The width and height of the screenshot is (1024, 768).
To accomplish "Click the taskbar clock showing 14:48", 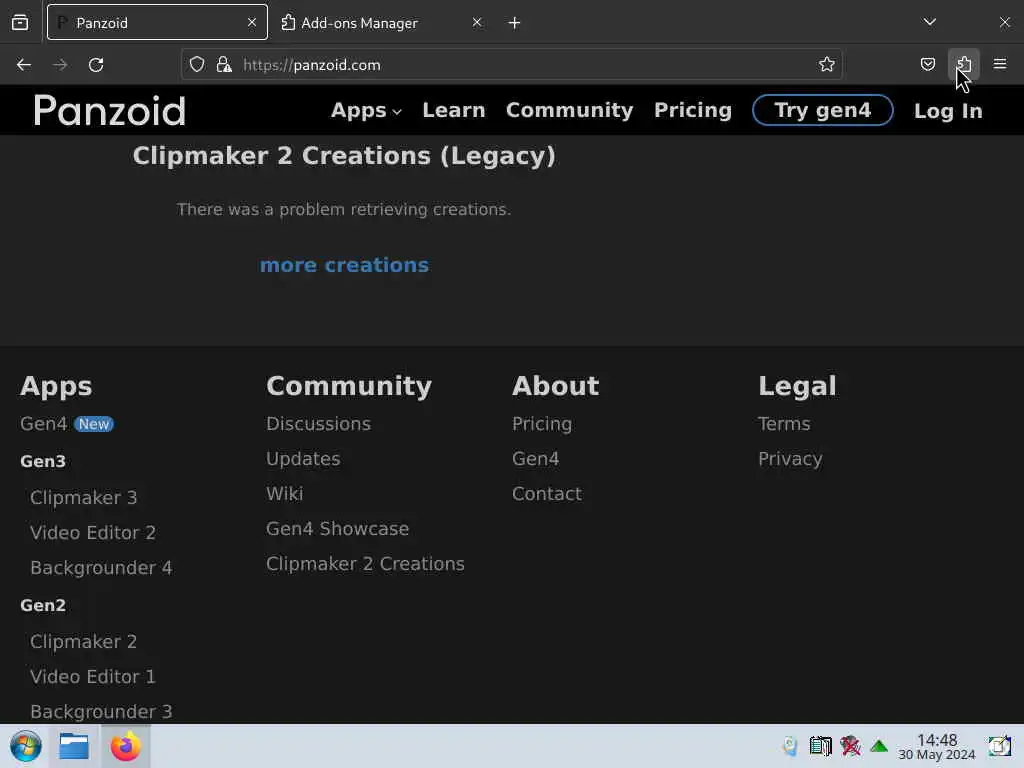I will [x=936, y=746].
